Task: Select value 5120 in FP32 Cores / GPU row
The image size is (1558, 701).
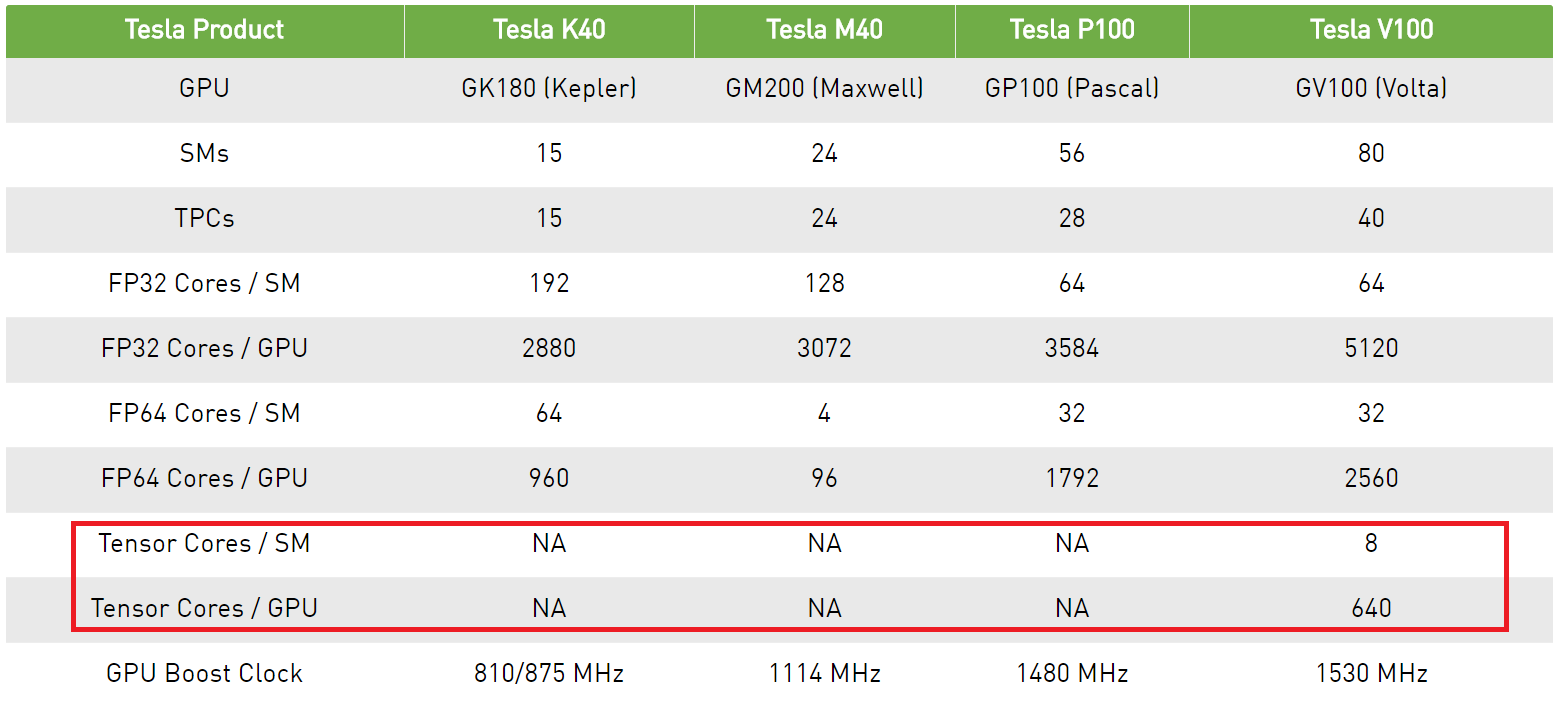Action: click(x=1371, y=349)
